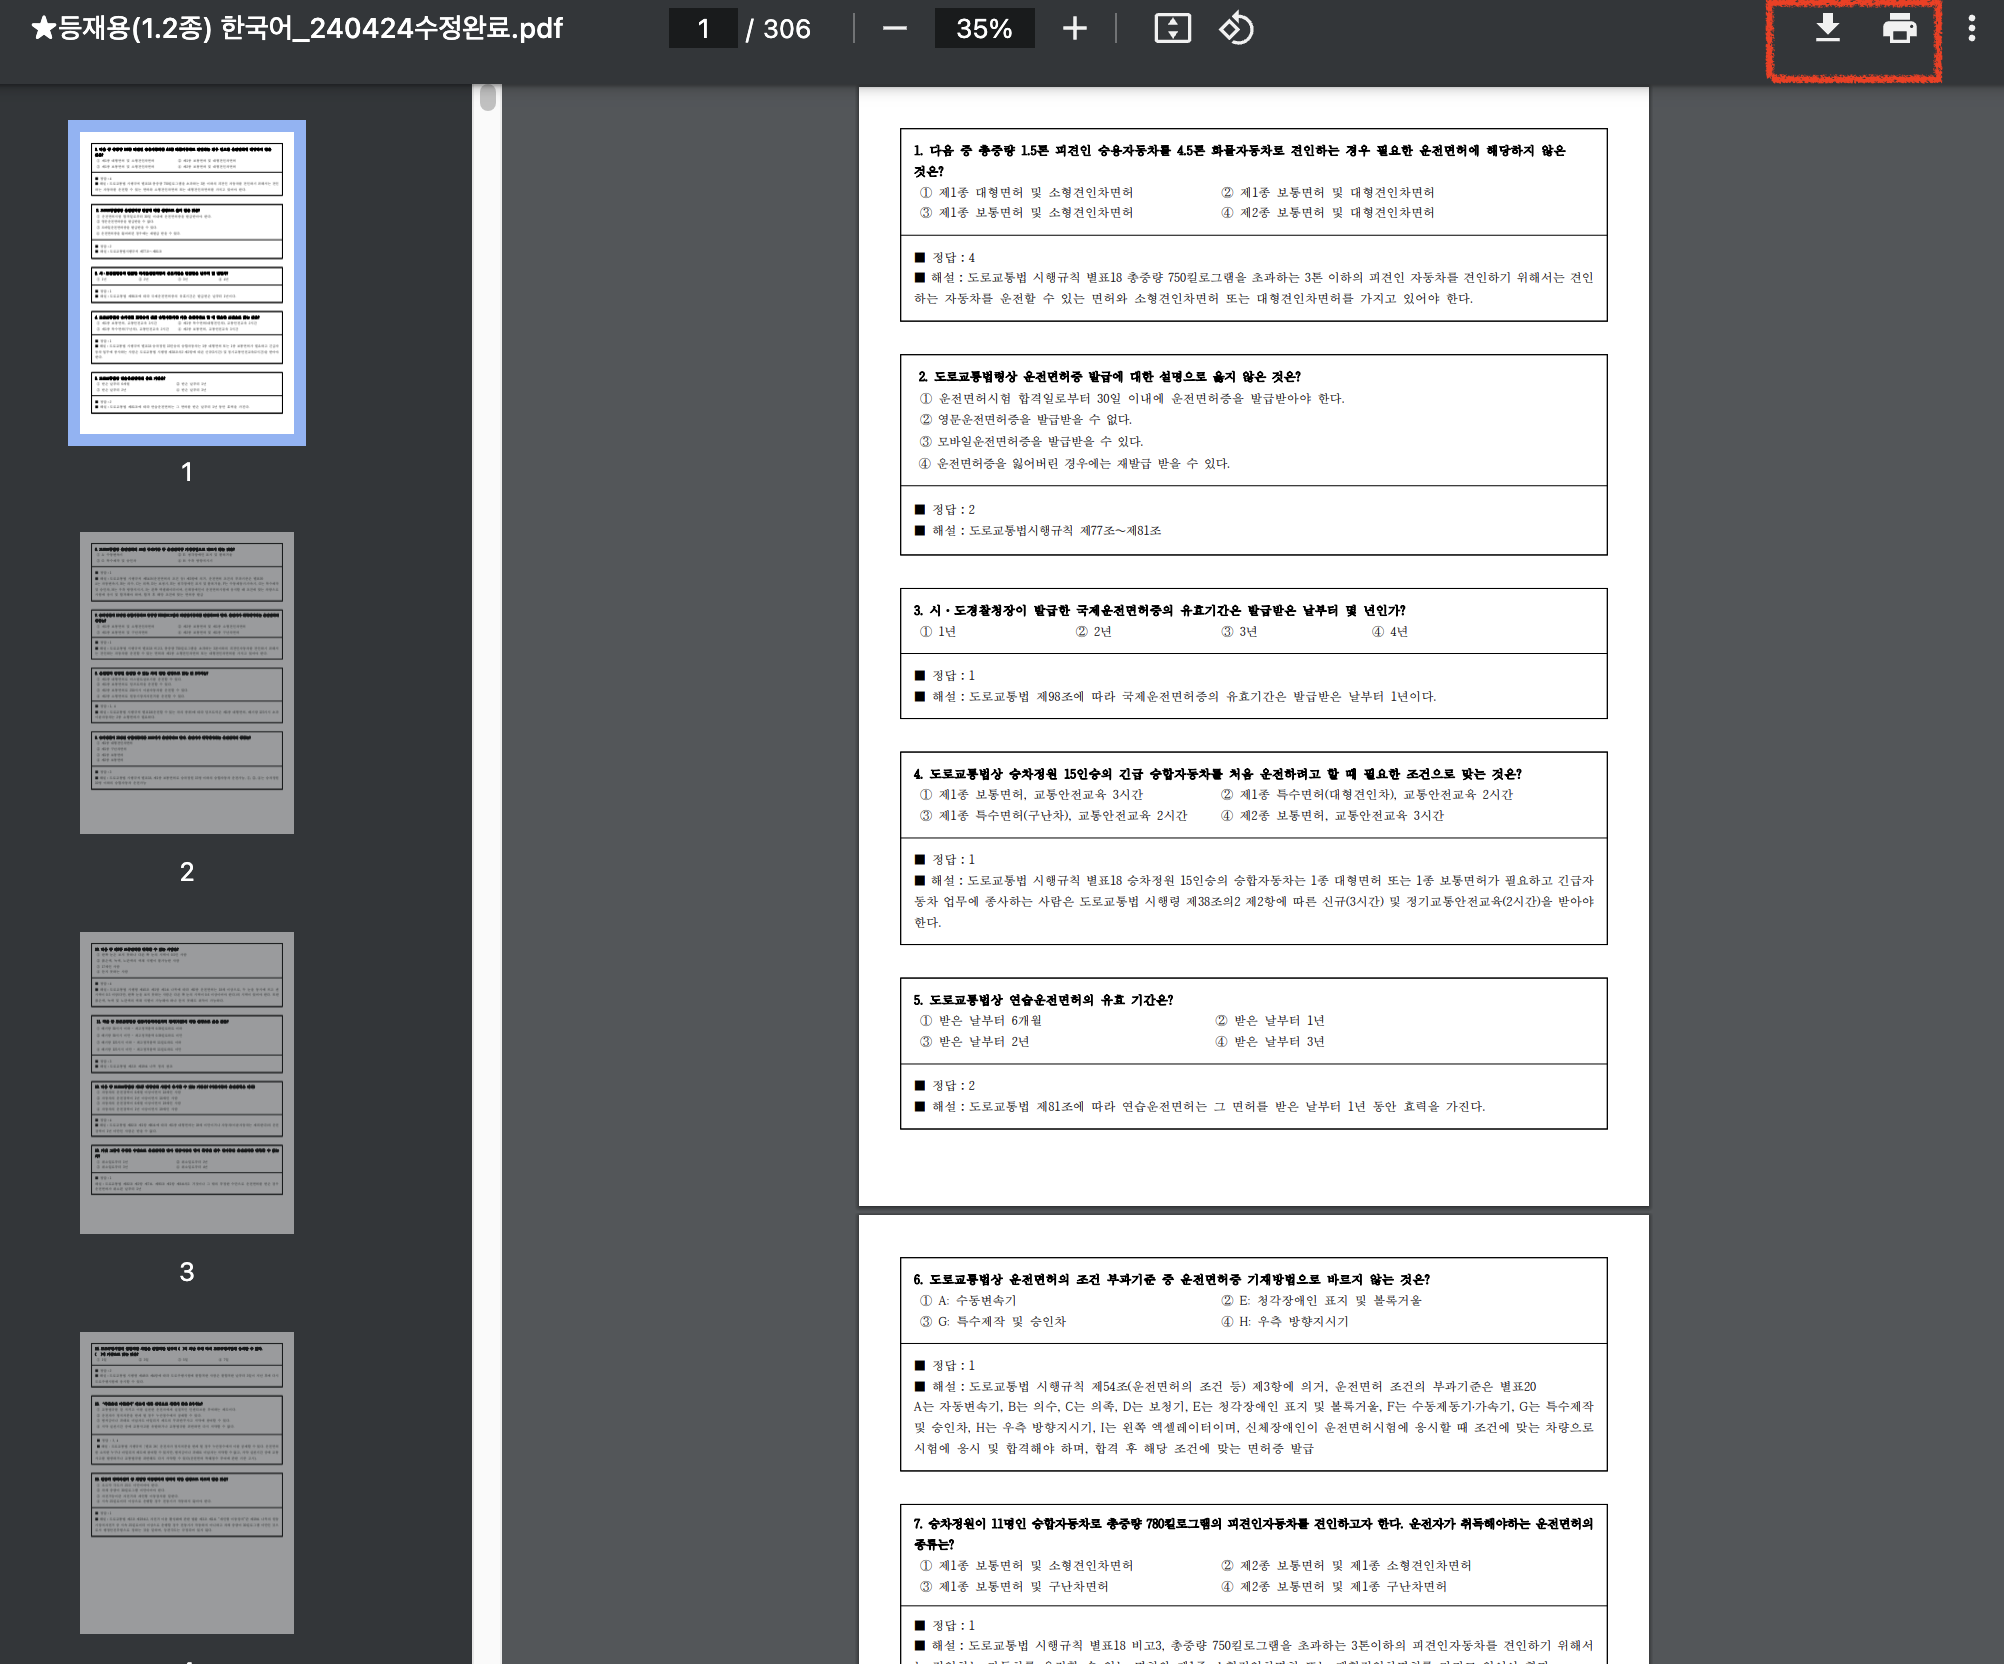Click the download PDF icon
This screenshot has height=1664, width=2004.
pos(1827,28)
